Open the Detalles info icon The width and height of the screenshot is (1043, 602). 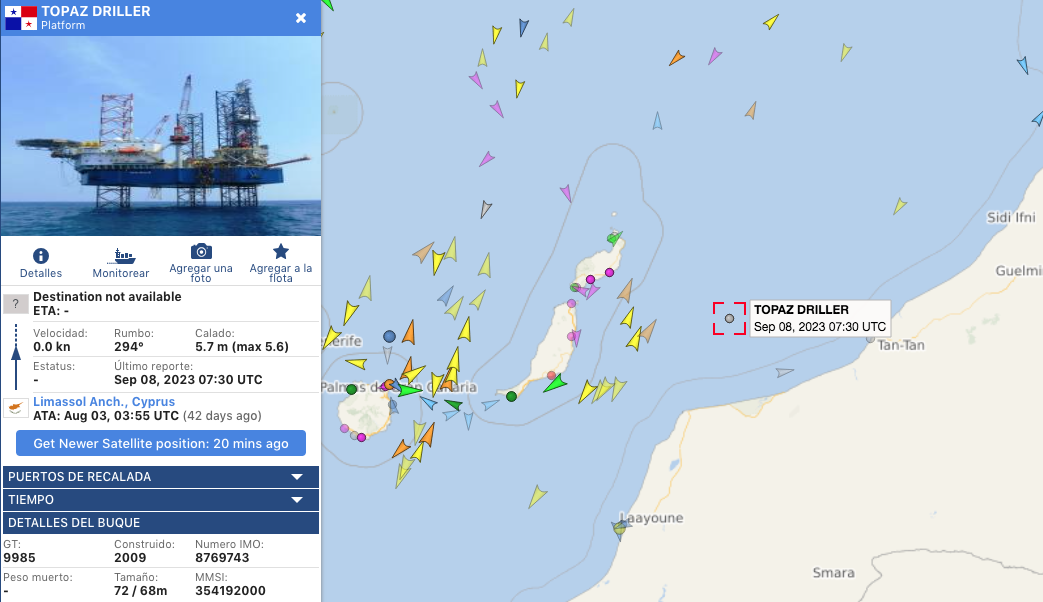click(41, 256)
